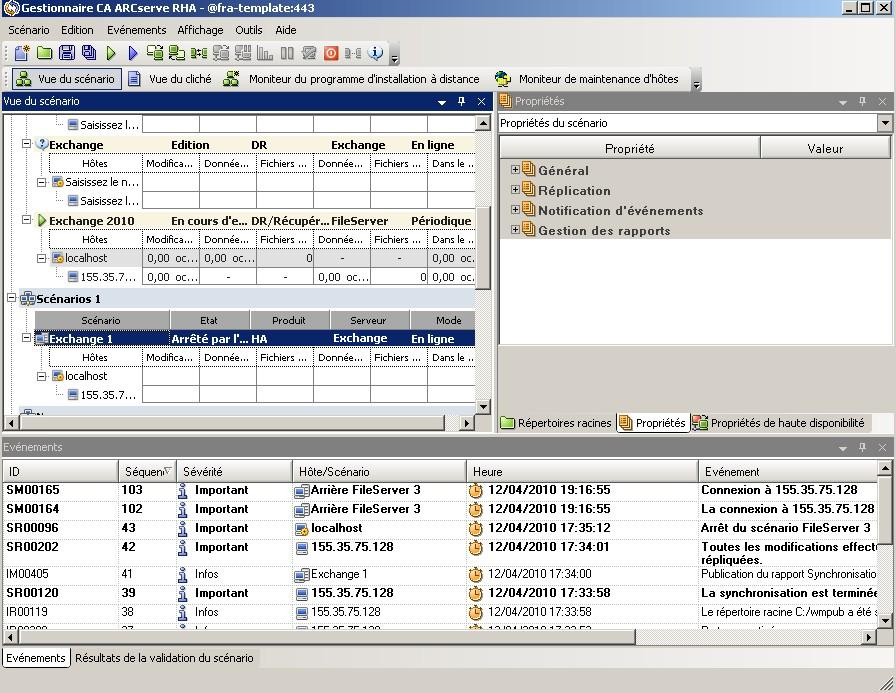The height and width of the screenshot is (693, 896).
Task: Click the Save toolbar icon
Action: [x=67, y=53]
